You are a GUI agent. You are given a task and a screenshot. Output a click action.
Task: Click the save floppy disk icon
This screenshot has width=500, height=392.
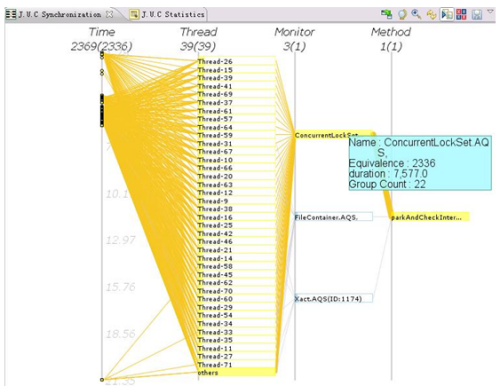pos(477,14)
